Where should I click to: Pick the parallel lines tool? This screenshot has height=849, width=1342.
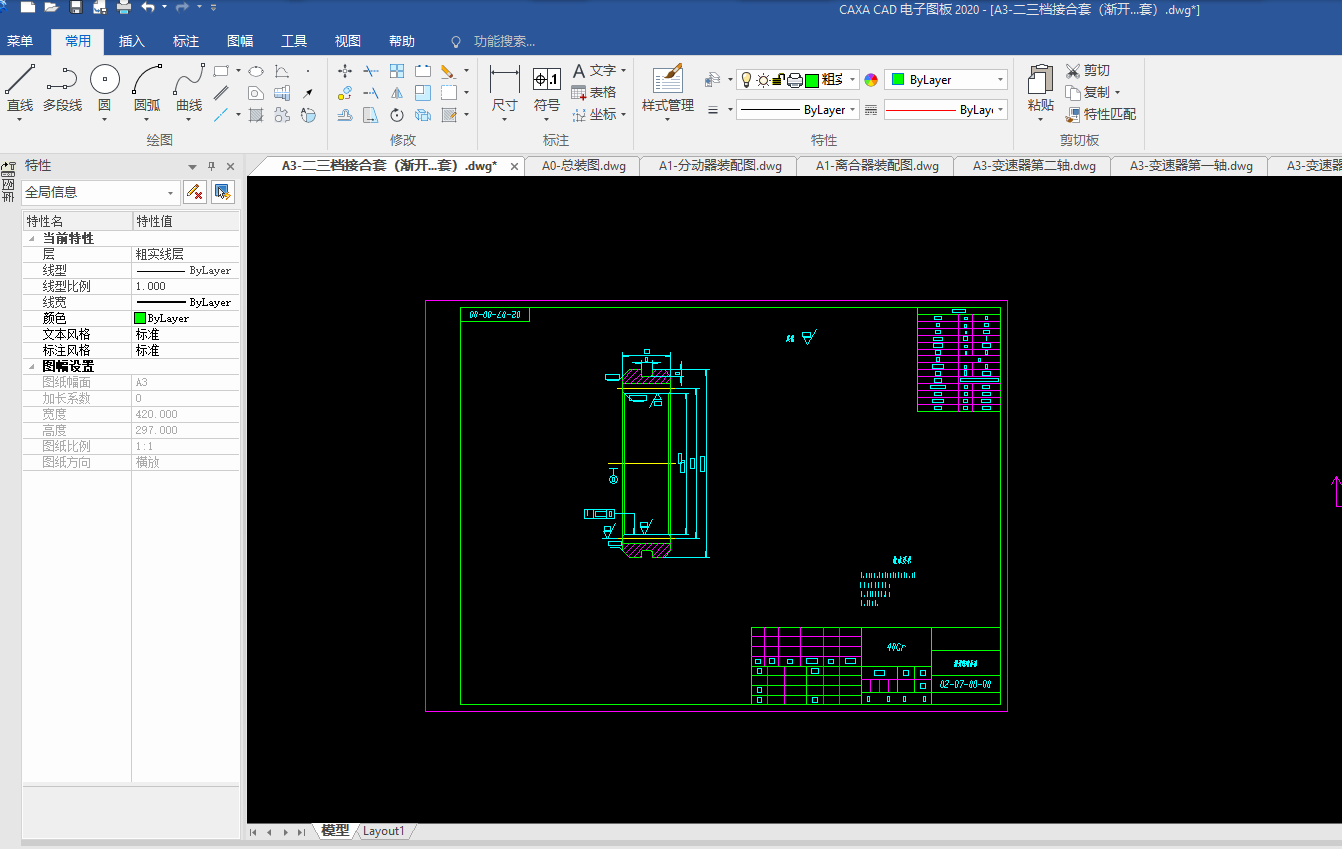pos(221,93)
